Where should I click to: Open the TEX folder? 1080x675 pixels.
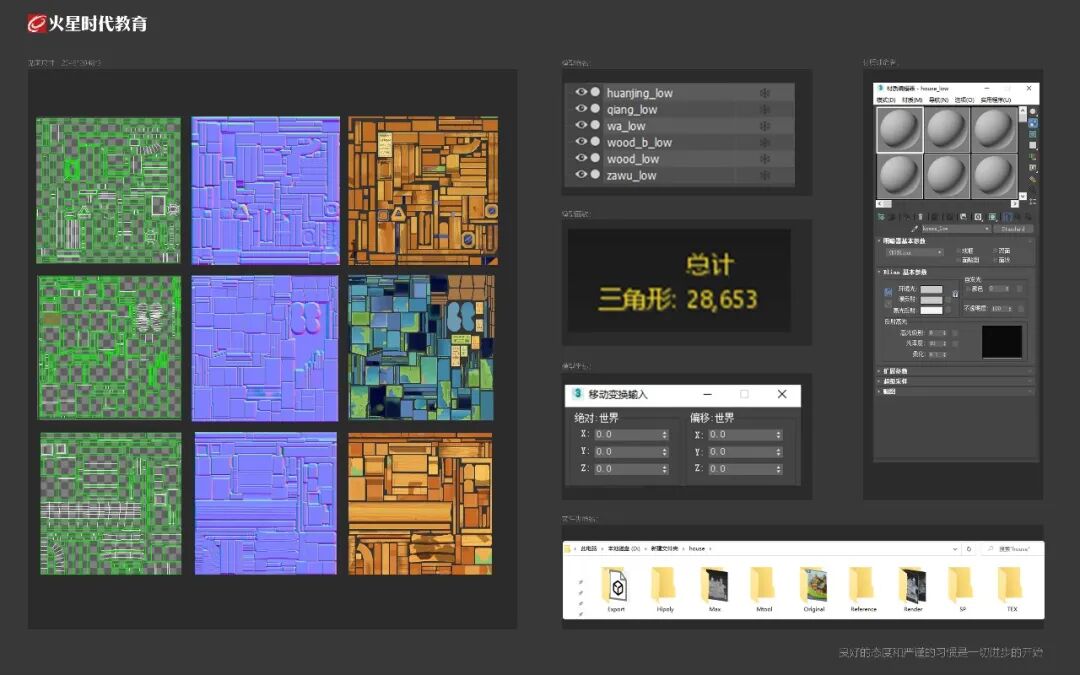pos(1012,589)
